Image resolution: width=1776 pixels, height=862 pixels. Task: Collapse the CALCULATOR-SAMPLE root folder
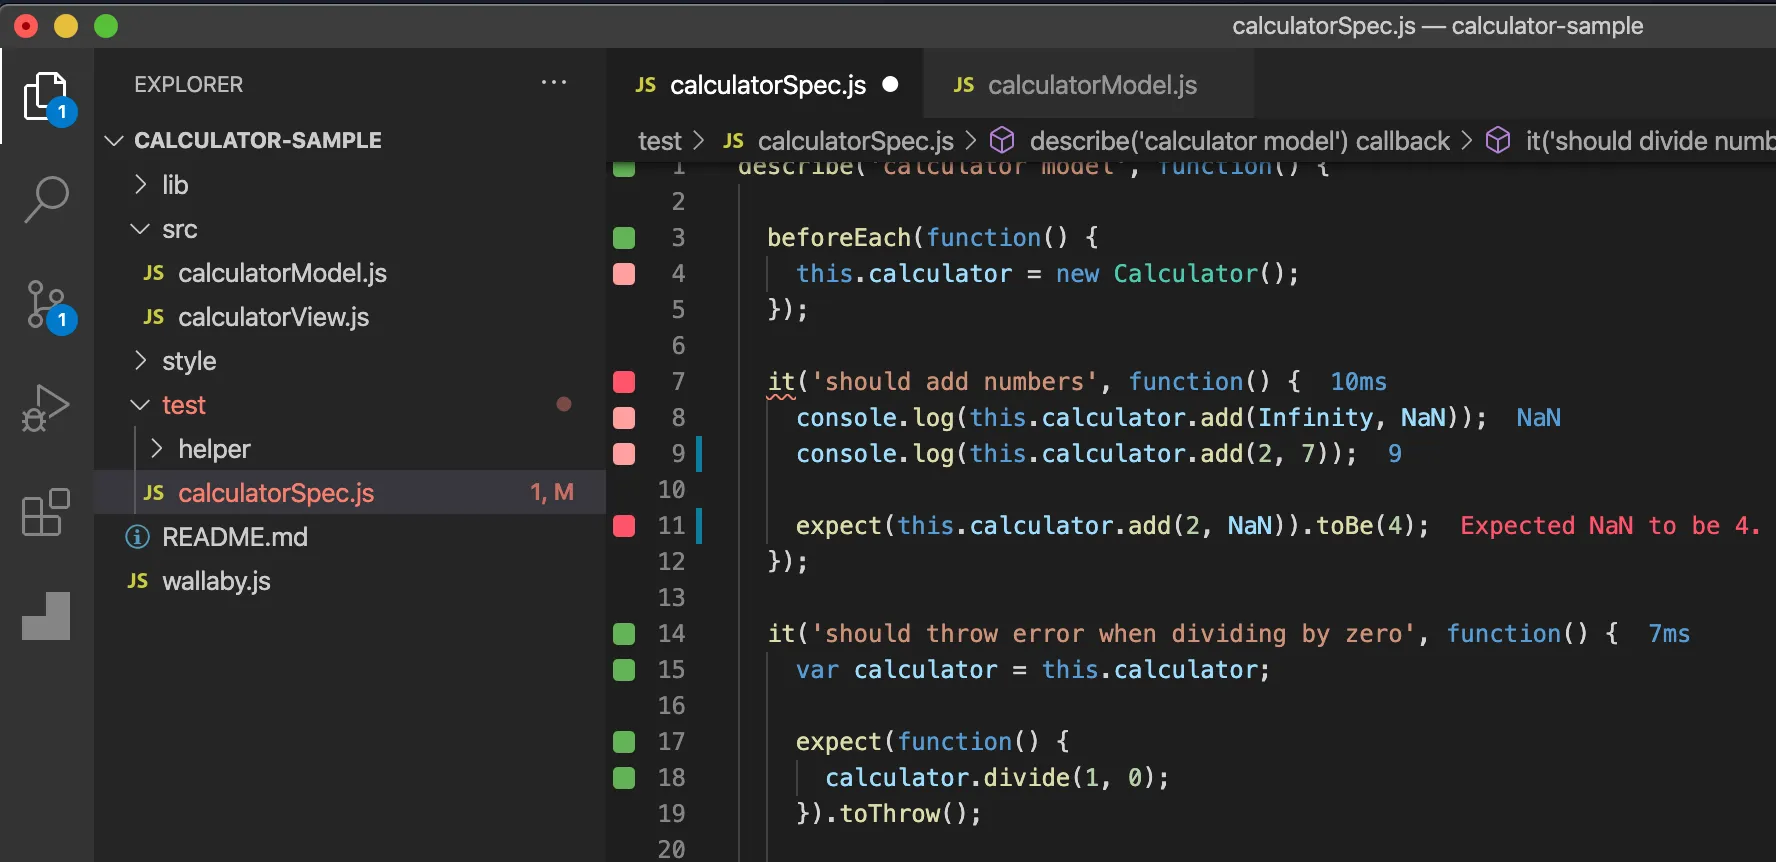point(114,141)
